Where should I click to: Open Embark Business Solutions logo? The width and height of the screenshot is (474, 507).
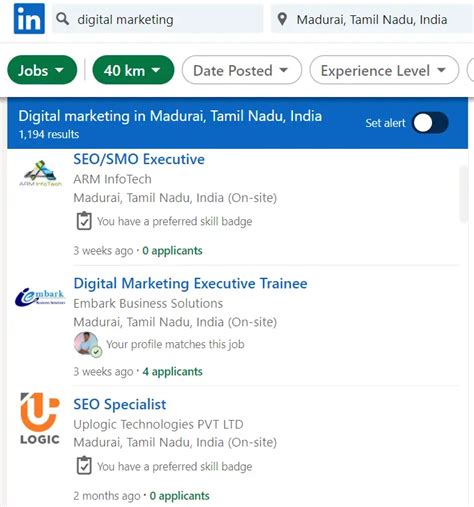[x=40, y=296]
